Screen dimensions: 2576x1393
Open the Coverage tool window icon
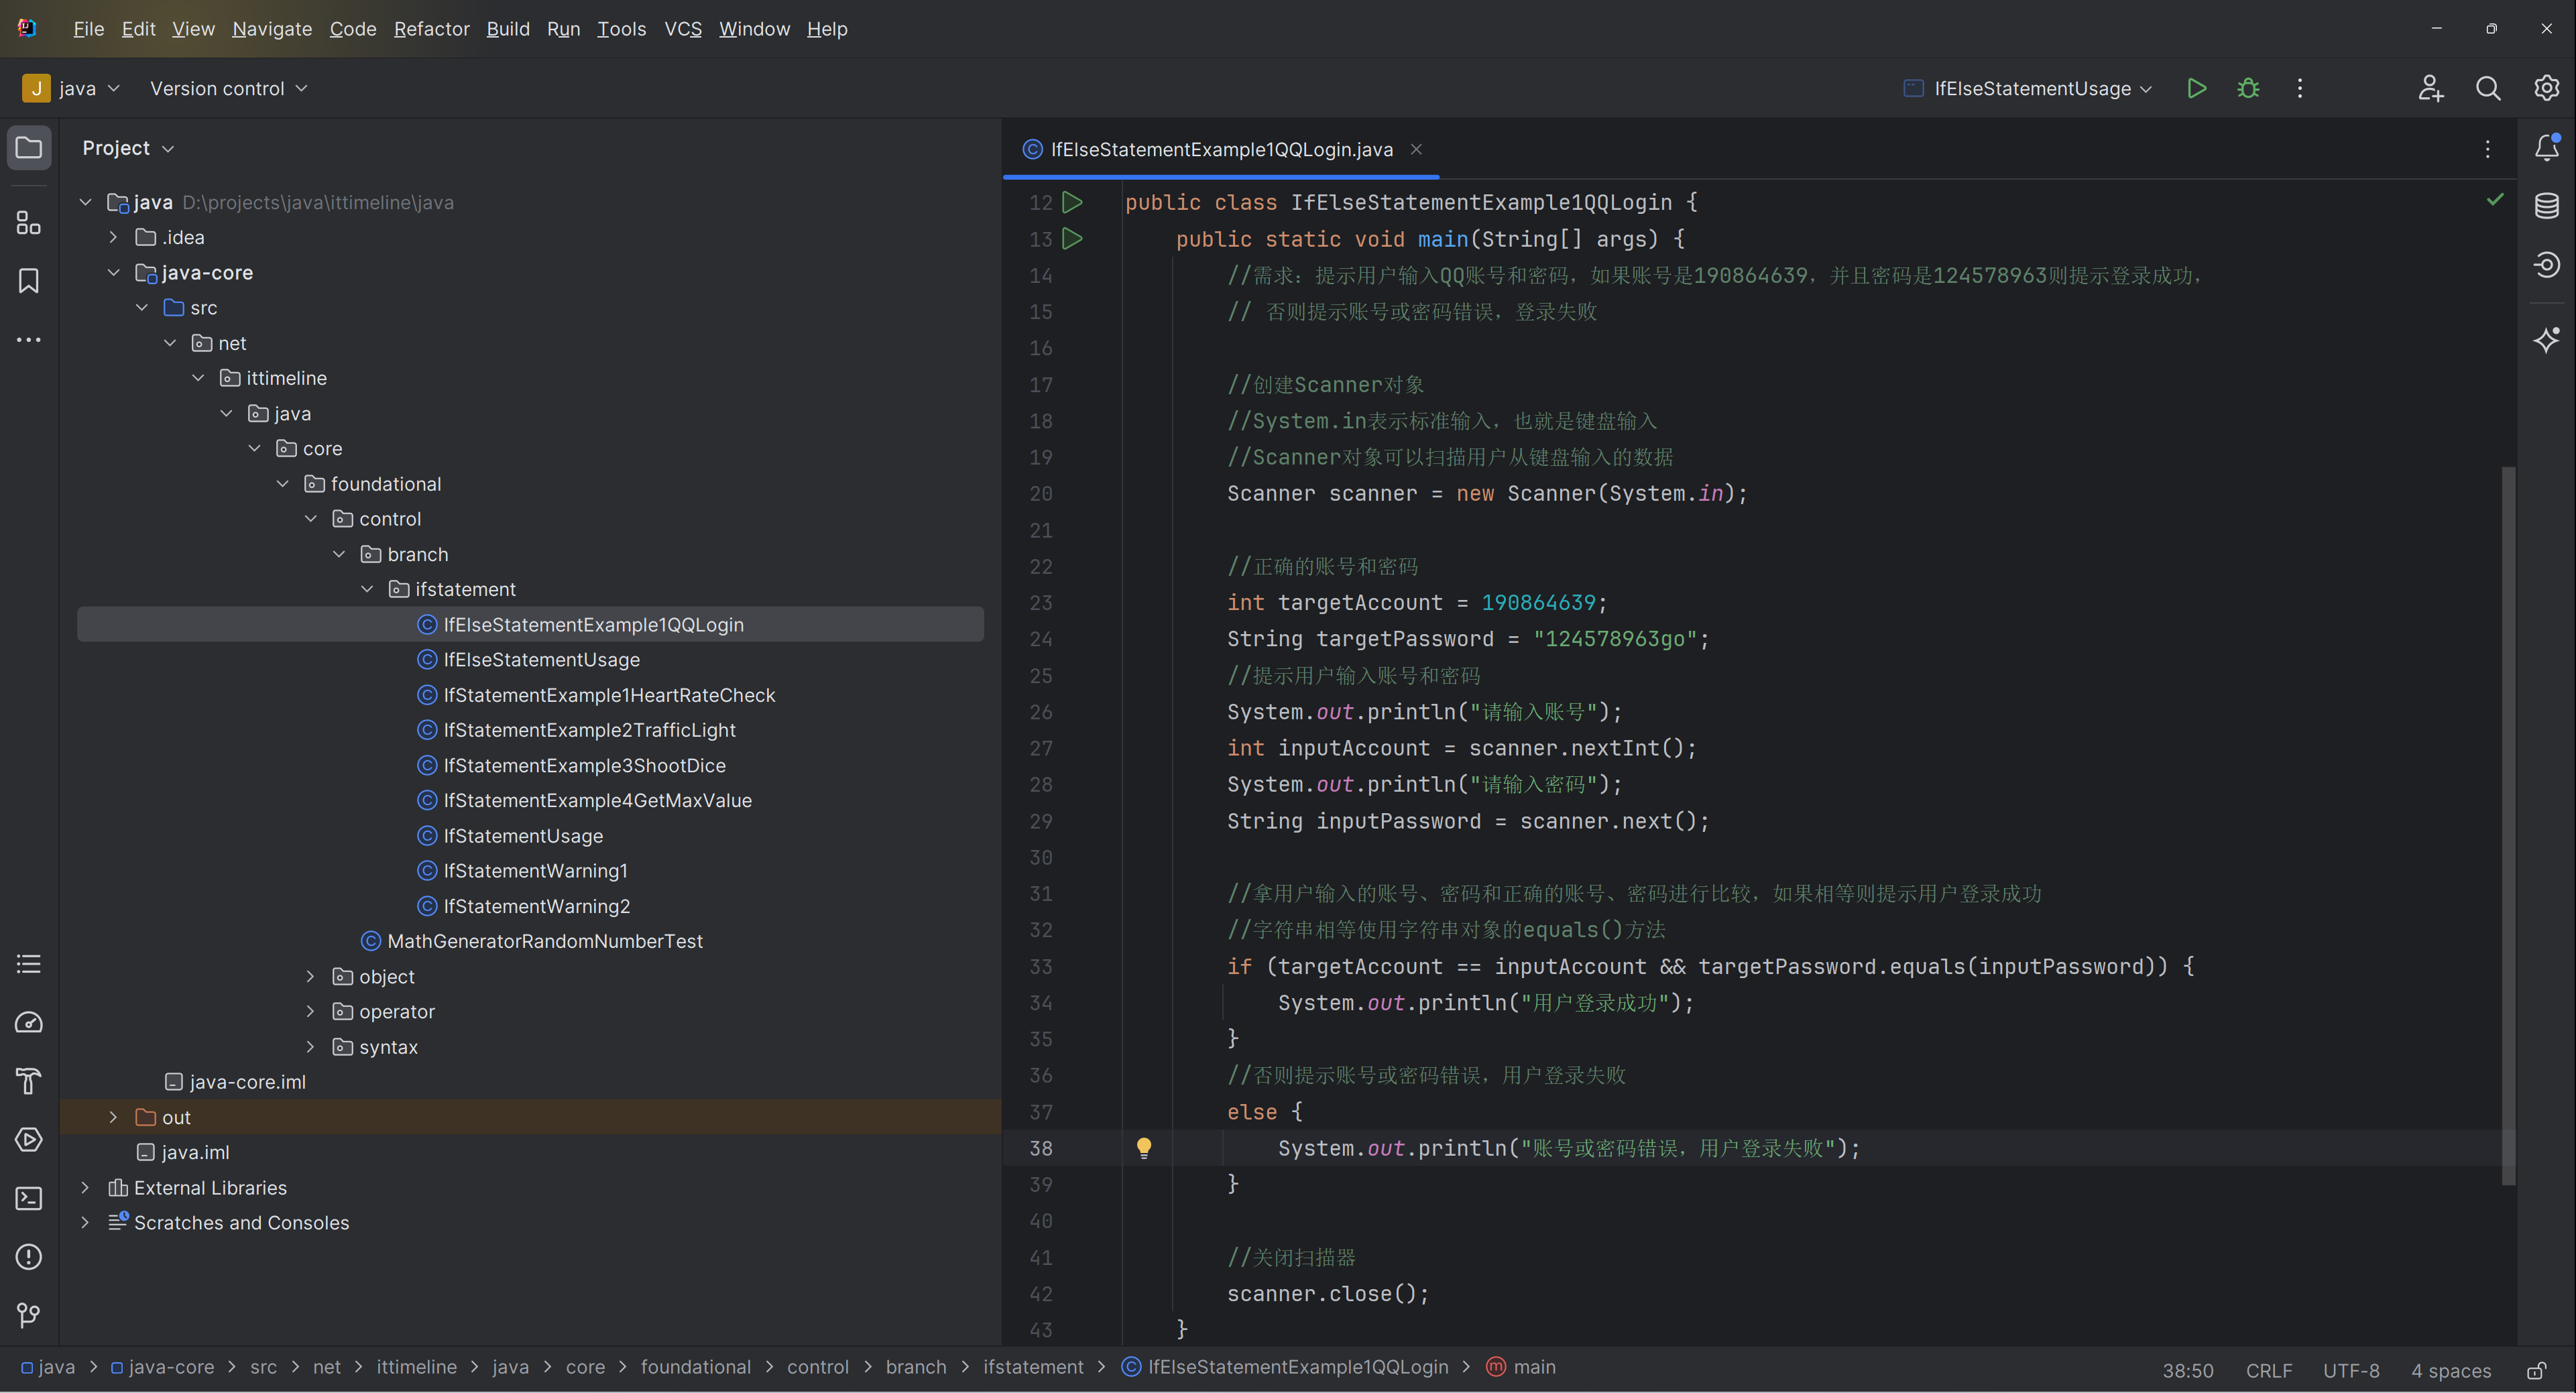tap(2546, 264)
